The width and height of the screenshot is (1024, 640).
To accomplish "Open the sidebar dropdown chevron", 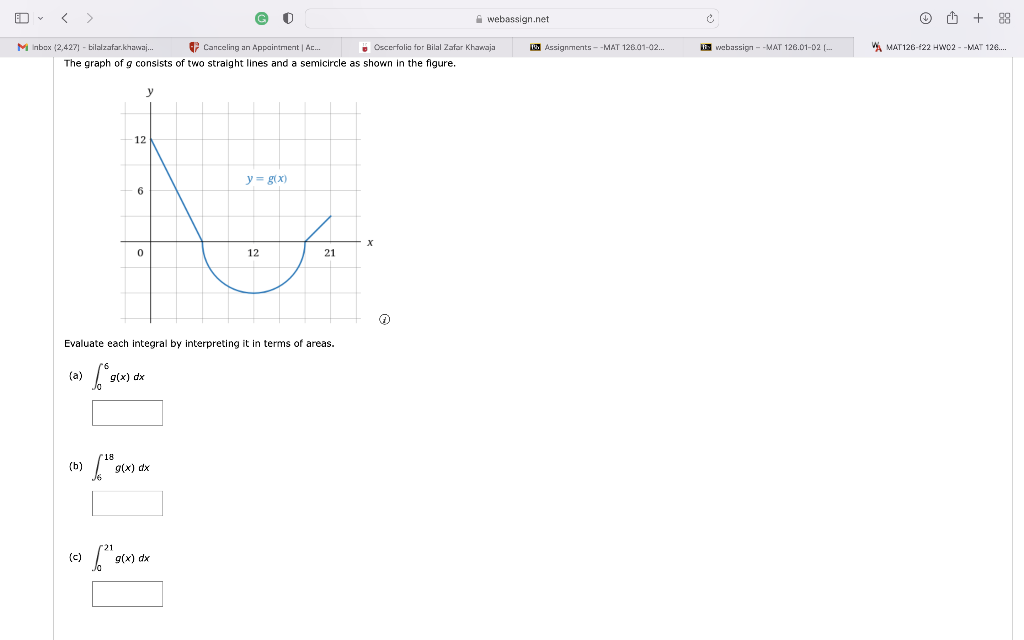I will (40, 17).
